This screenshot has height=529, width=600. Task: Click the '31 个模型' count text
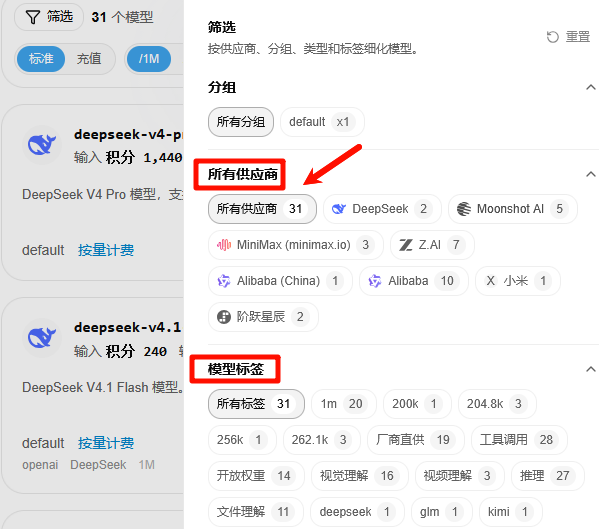click(x=122, y=17)
